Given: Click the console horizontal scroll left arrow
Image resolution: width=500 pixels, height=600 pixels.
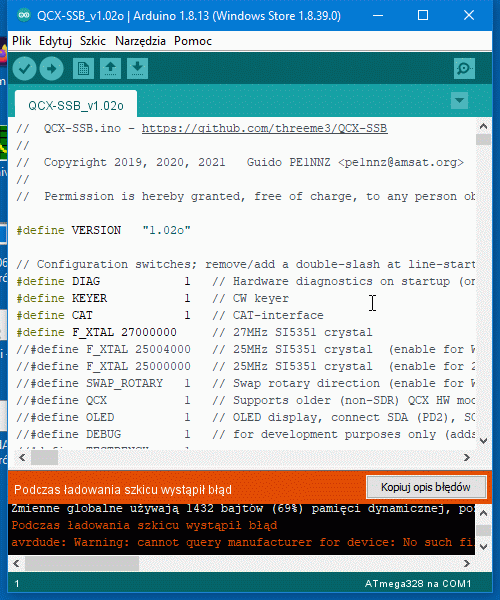Looking at the screenshot, I should click(x=16, y=564).
